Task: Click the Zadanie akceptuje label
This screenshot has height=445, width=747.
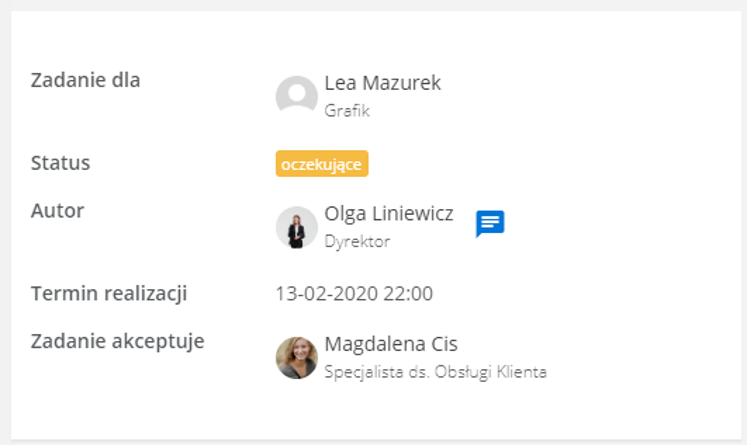Action: (117, 341)
